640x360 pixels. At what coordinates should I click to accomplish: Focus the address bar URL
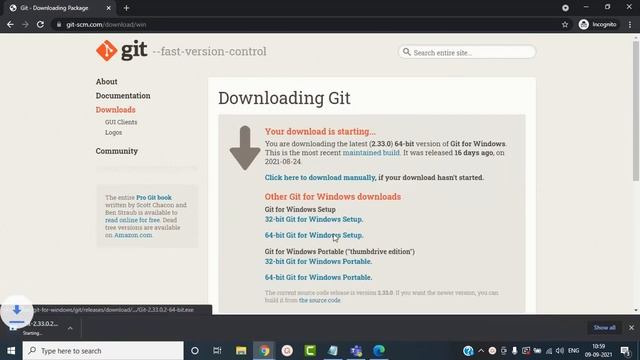[106, 24]
